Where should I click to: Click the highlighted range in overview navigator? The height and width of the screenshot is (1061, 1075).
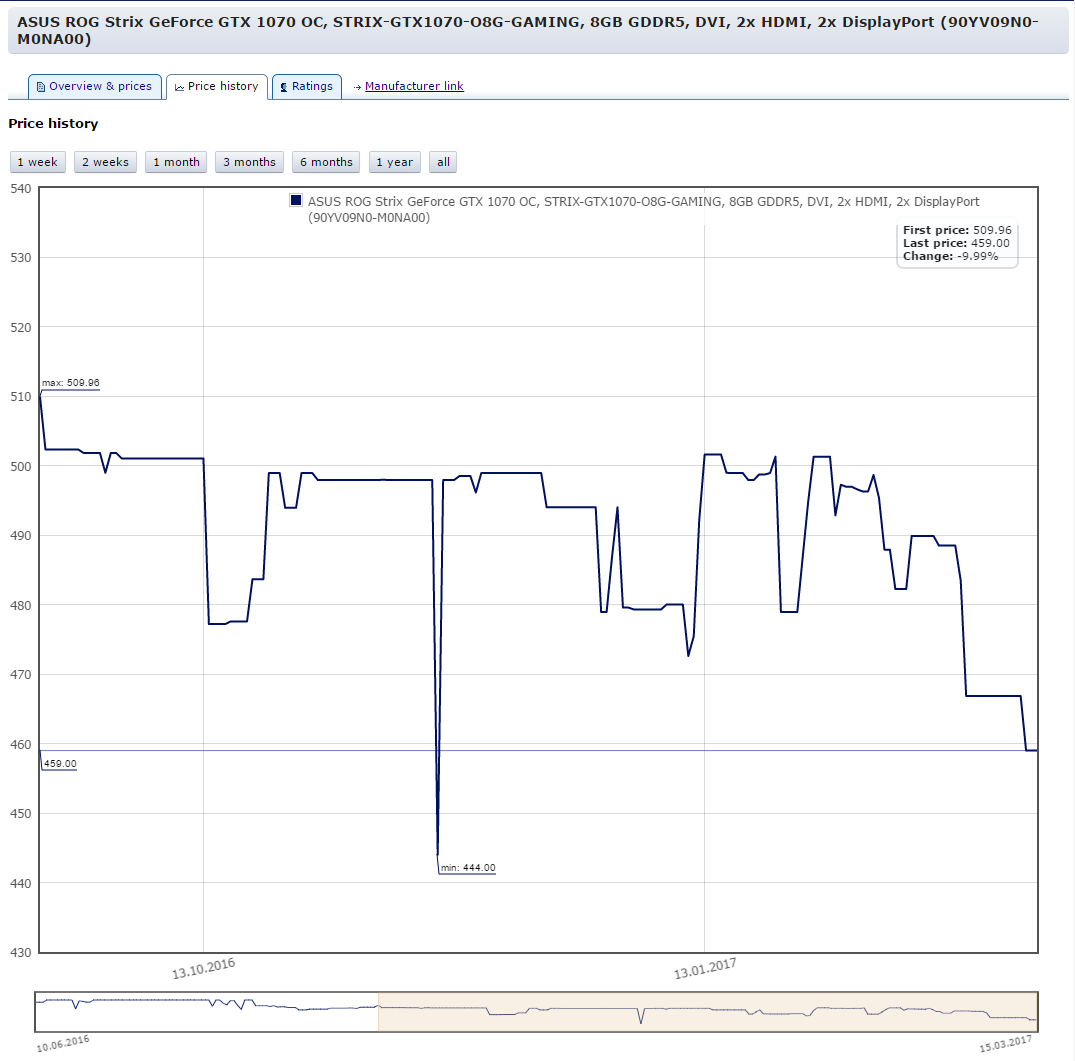(708, 1012)
